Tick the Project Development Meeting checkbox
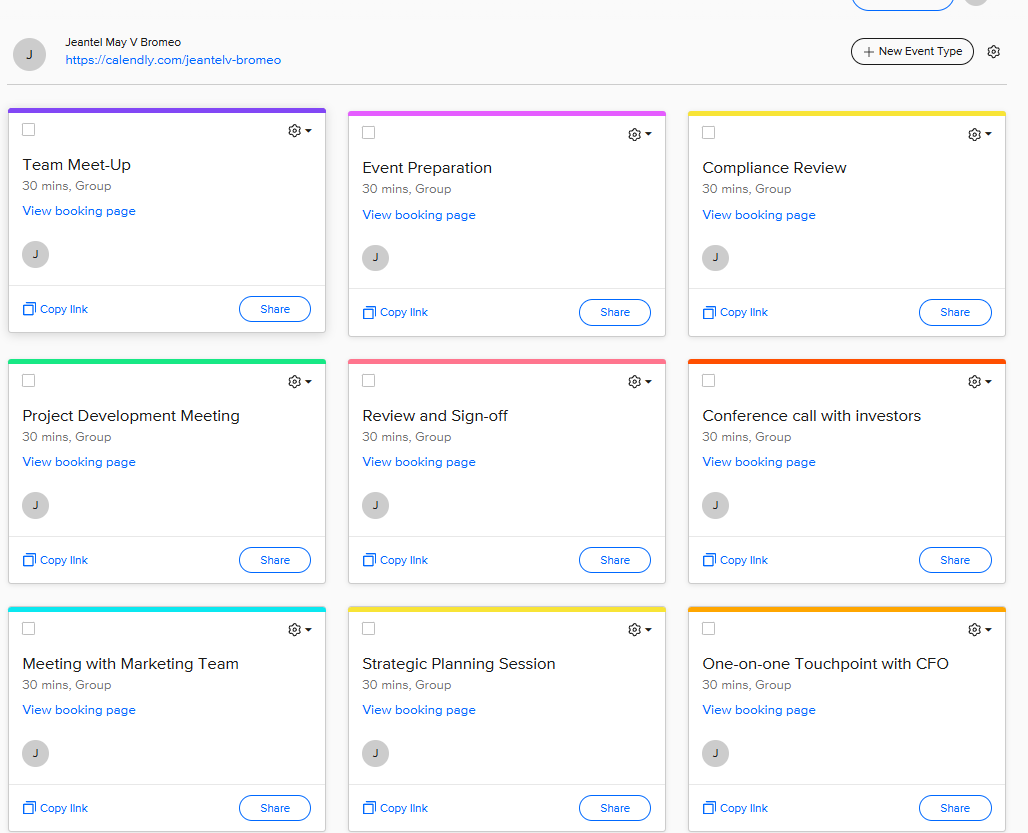The image size is (1028, 833). click(x=29, y=380)
